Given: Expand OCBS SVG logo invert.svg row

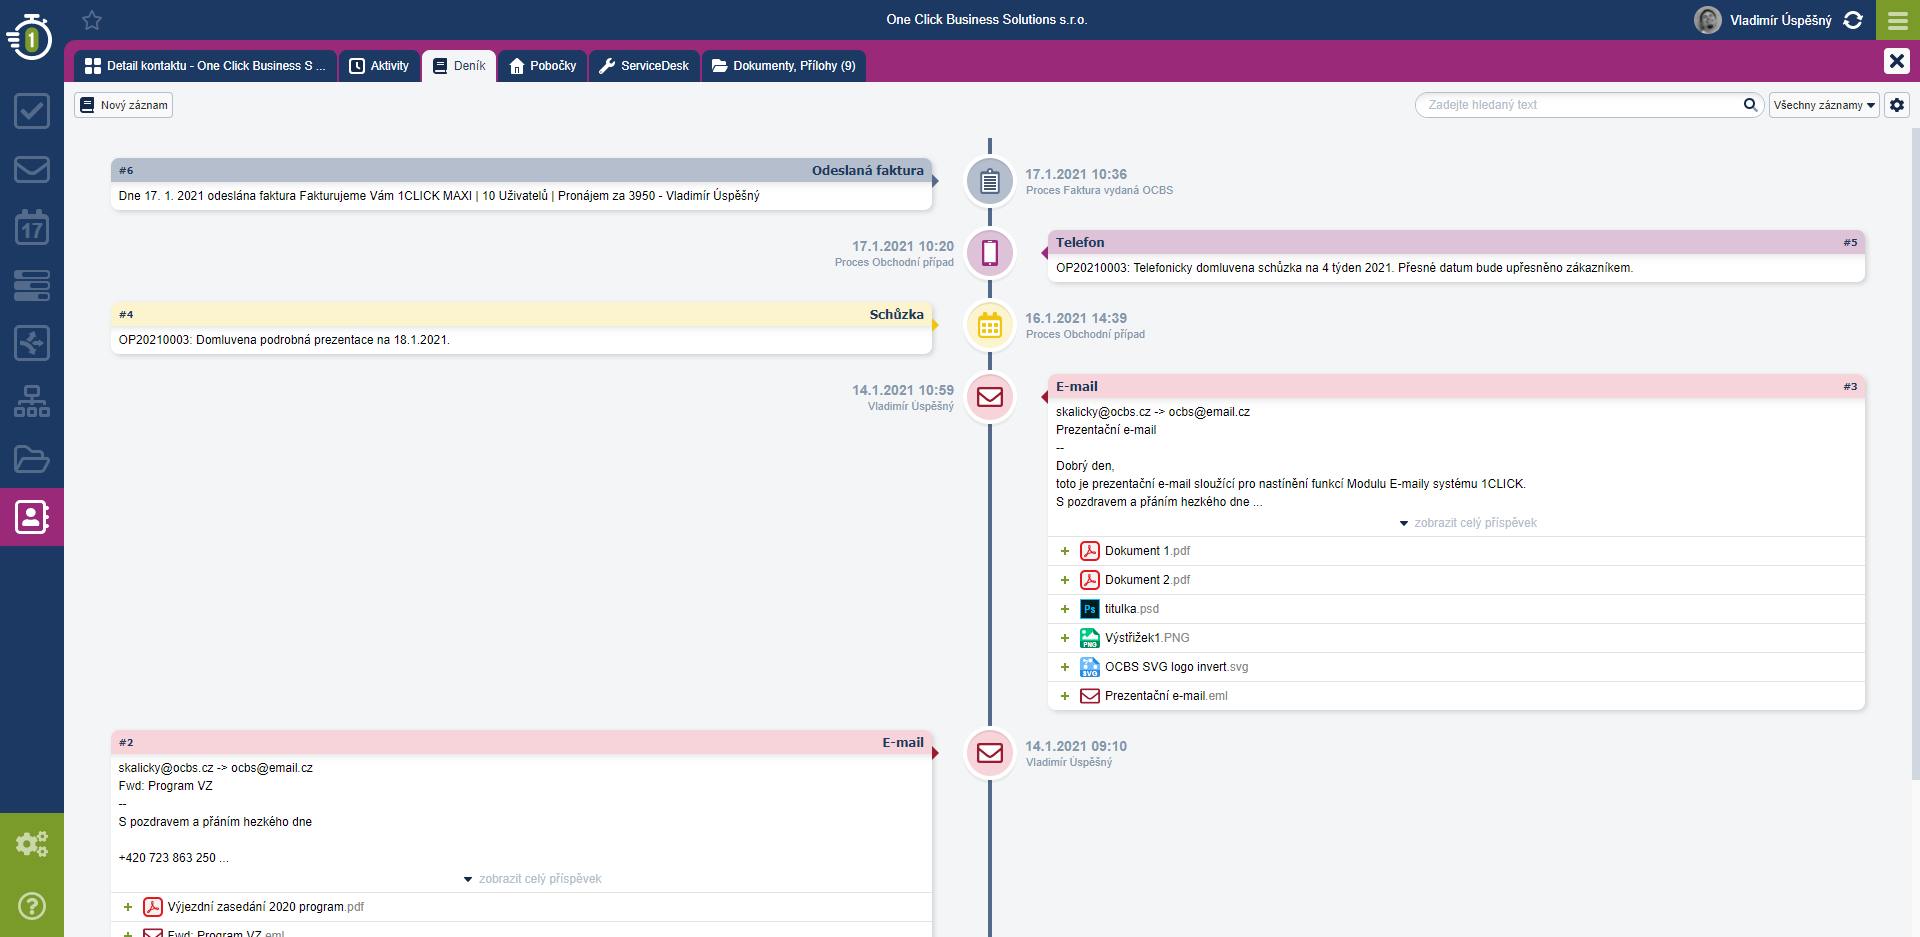Looking at the screenshot, I should tap(1065, 667).
